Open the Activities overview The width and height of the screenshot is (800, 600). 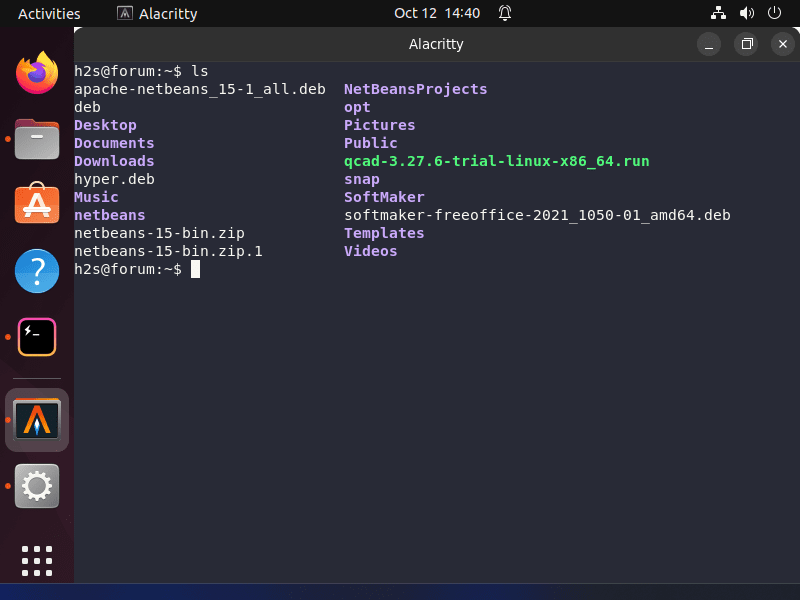pyautogui.click(x=49, y=13)
